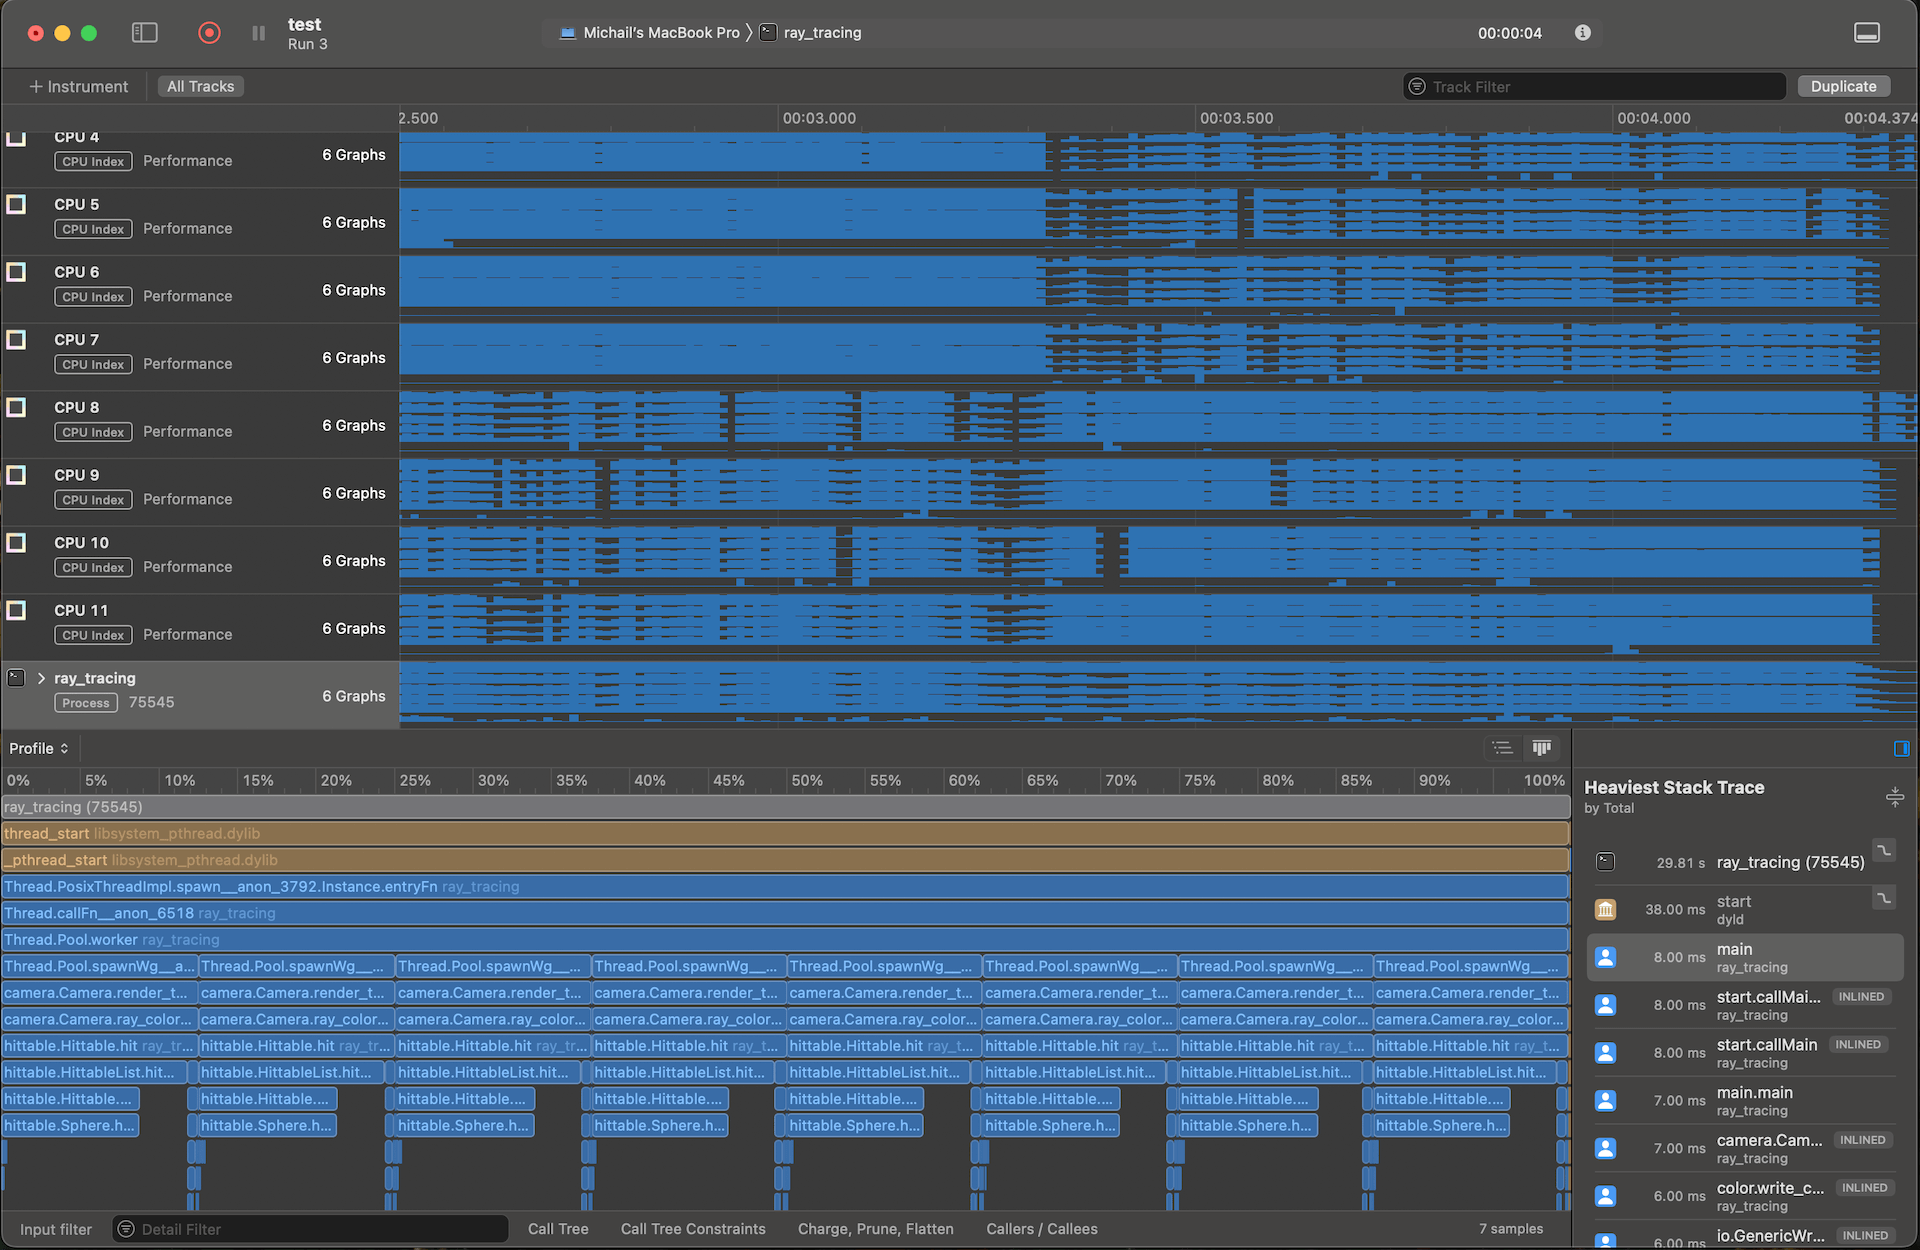Toggle the CPU 9 track checkbox
Screen dimensions: 1920x1250
16,475
